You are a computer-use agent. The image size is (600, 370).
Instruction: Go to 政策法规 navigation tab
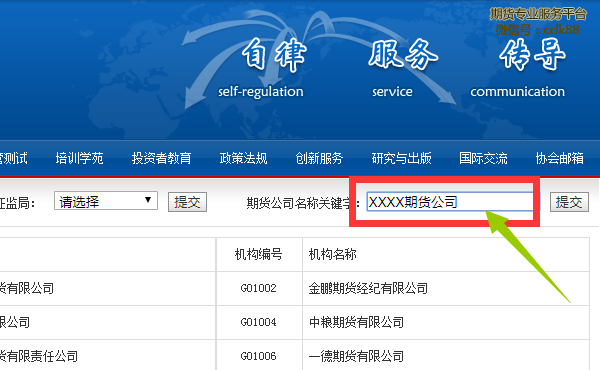(x=243, y=158)
